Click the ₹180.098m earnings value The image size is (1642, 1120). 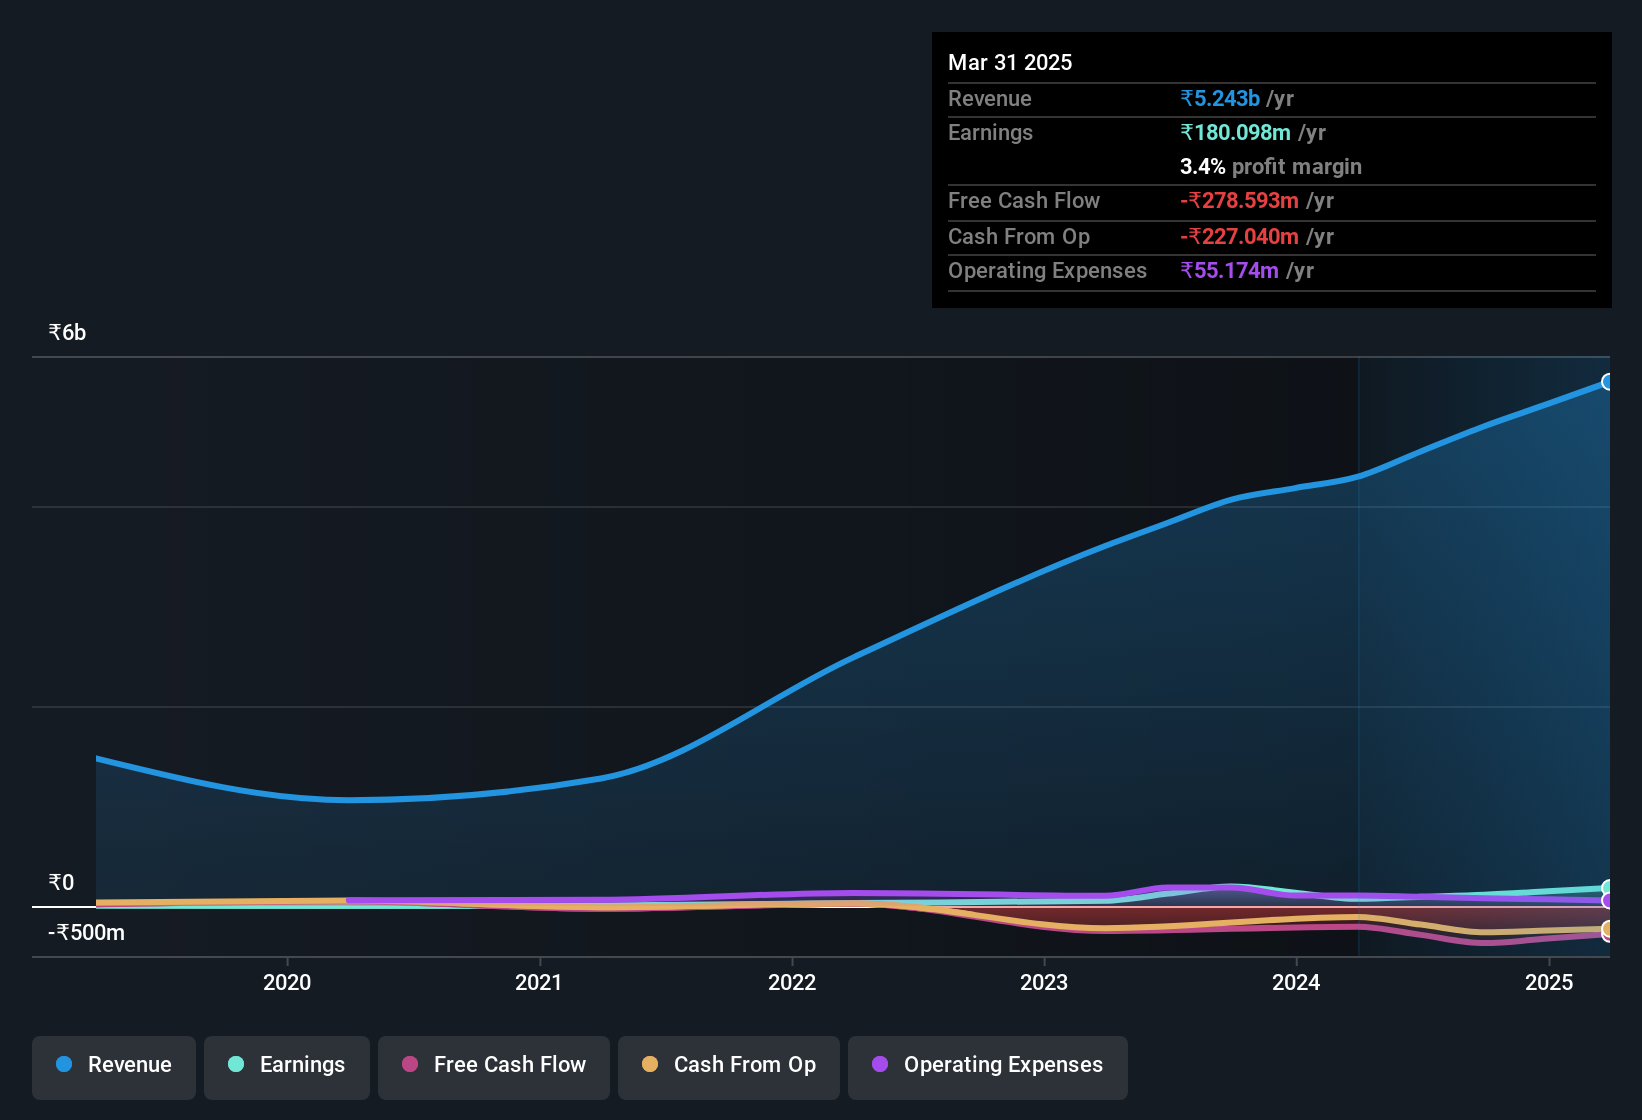pyautogui.click(x=1235, y=133)
